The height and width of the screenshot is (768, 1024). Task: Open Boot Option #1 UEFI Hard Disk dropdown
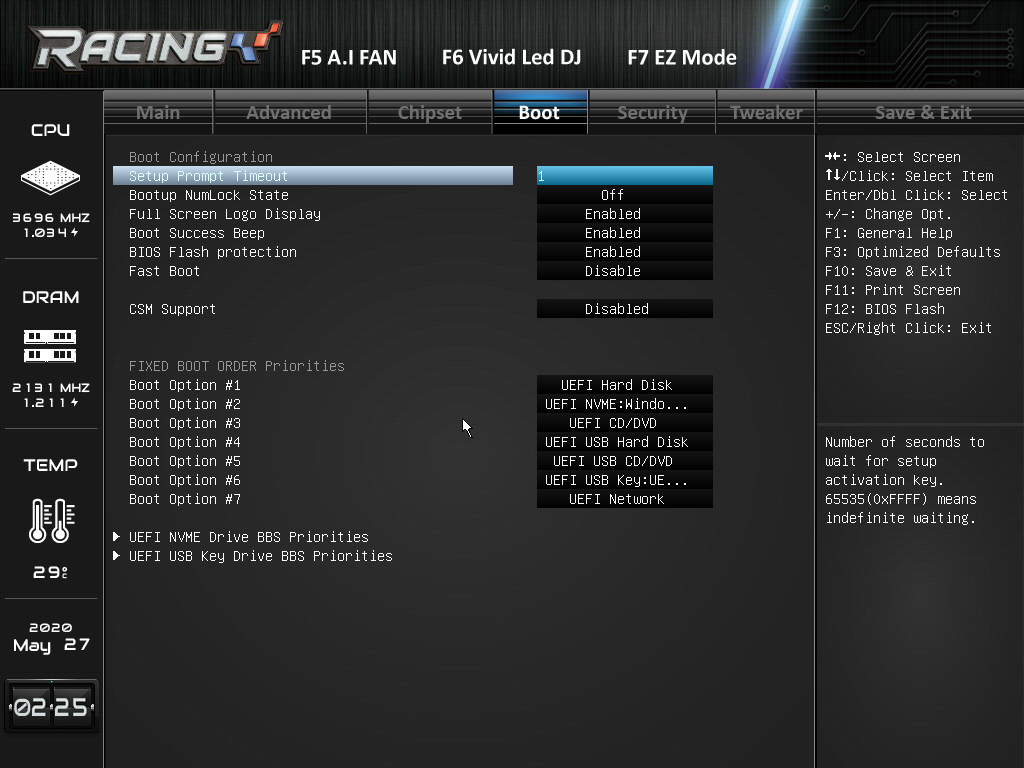[625, 385]
